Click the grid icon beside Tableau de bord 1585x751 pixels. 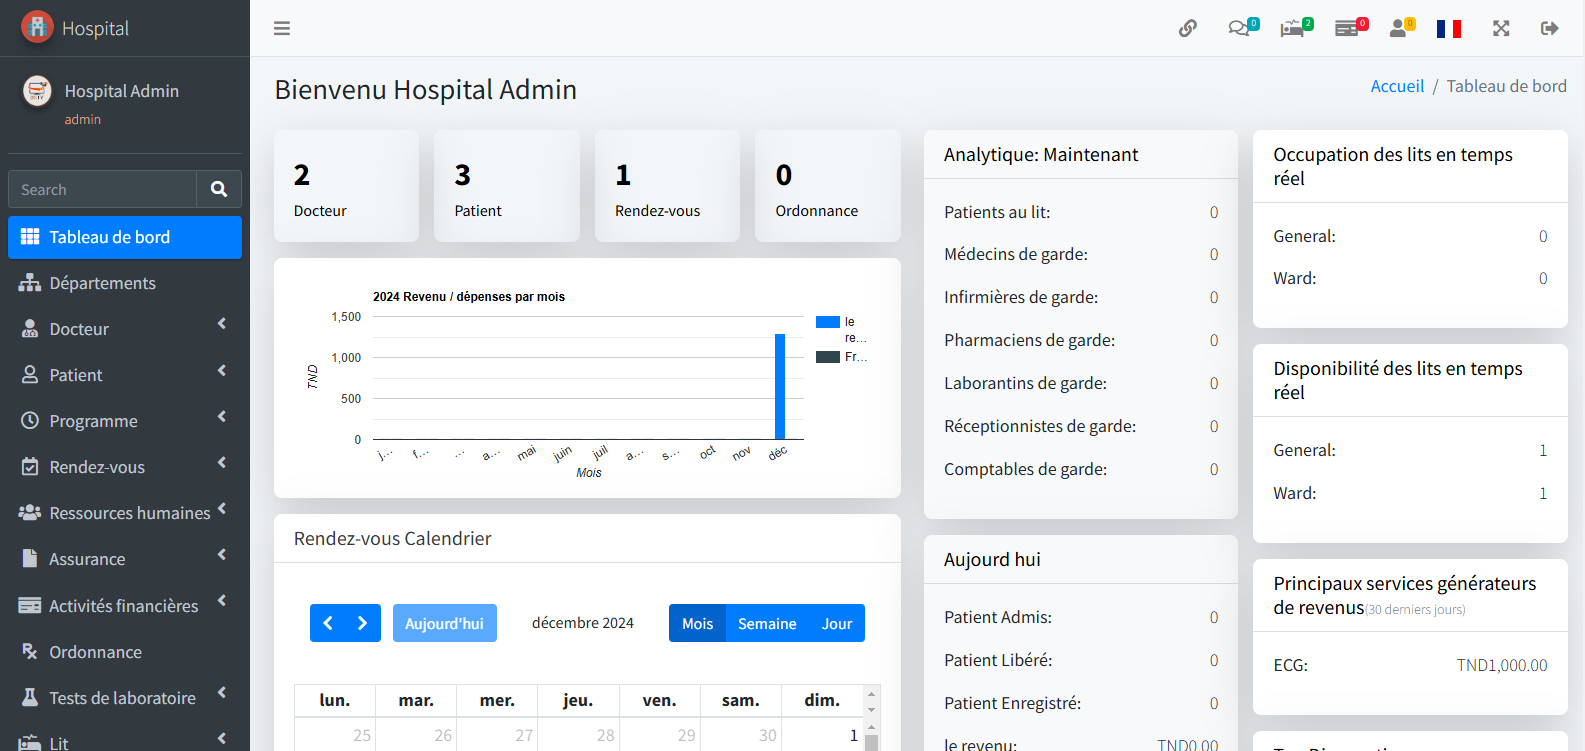point(30,237)
